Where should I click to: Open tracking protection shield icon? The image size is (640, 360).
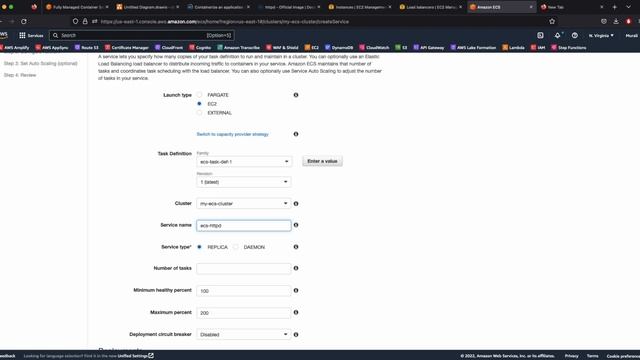76,21
